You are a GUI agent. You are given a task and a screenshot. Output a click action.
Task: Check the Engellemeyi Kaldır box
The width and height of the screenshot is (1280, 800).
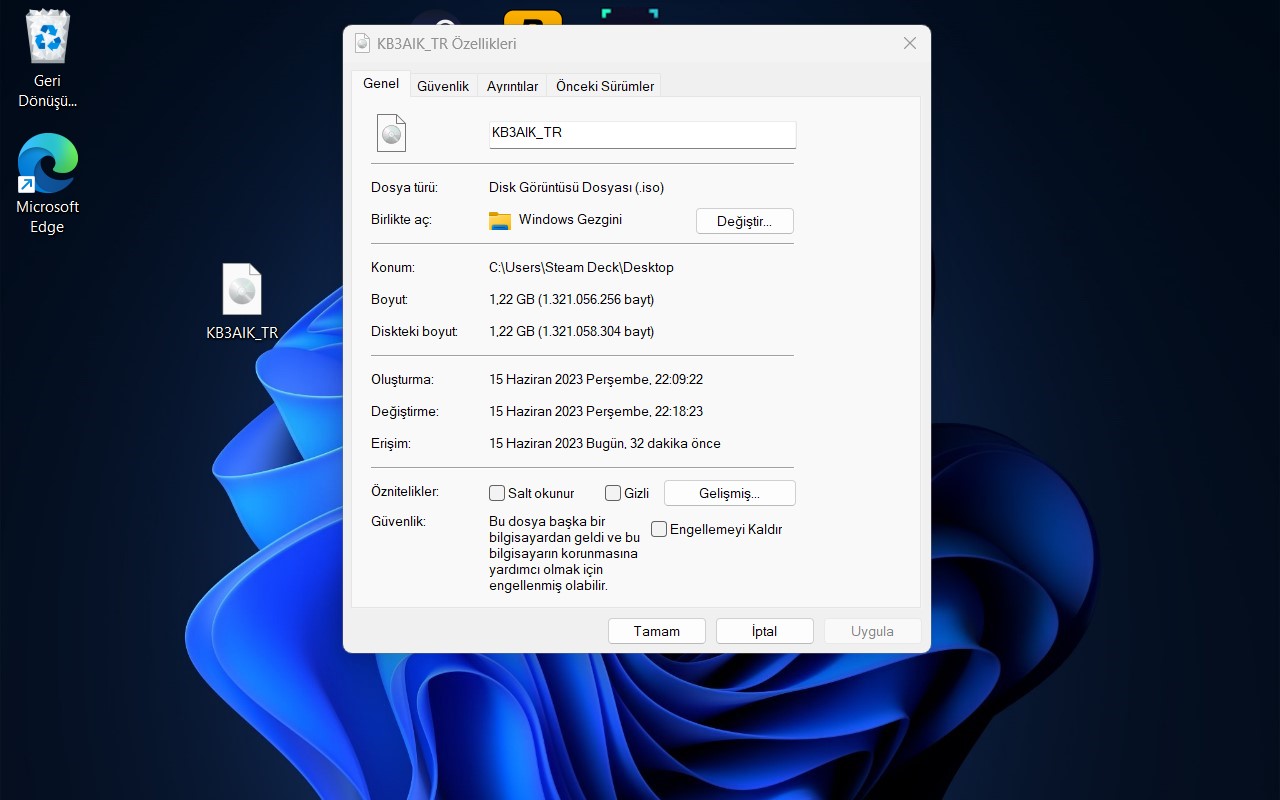(x=659, y=529)
